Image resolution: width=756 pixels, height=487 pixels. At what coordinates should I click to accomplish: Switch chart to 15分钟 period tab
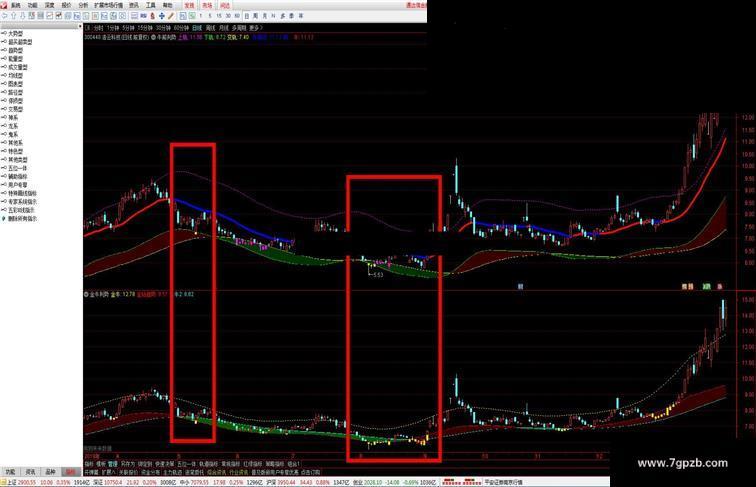coord(144,27)
